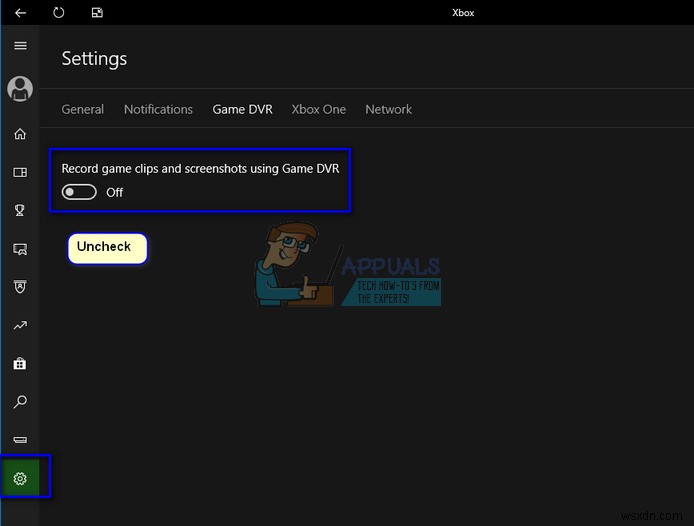Click the back arrow icon
Screen dimensions: 694x526
pos(20,12)
